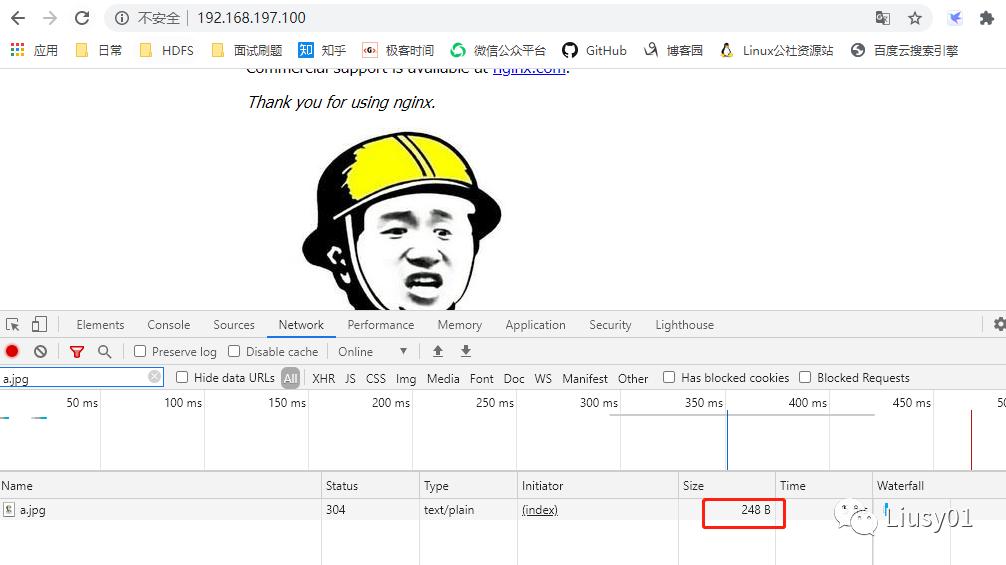Open the Apps grid bookmark
1006x565 pixels.
(x=35, y=50)
